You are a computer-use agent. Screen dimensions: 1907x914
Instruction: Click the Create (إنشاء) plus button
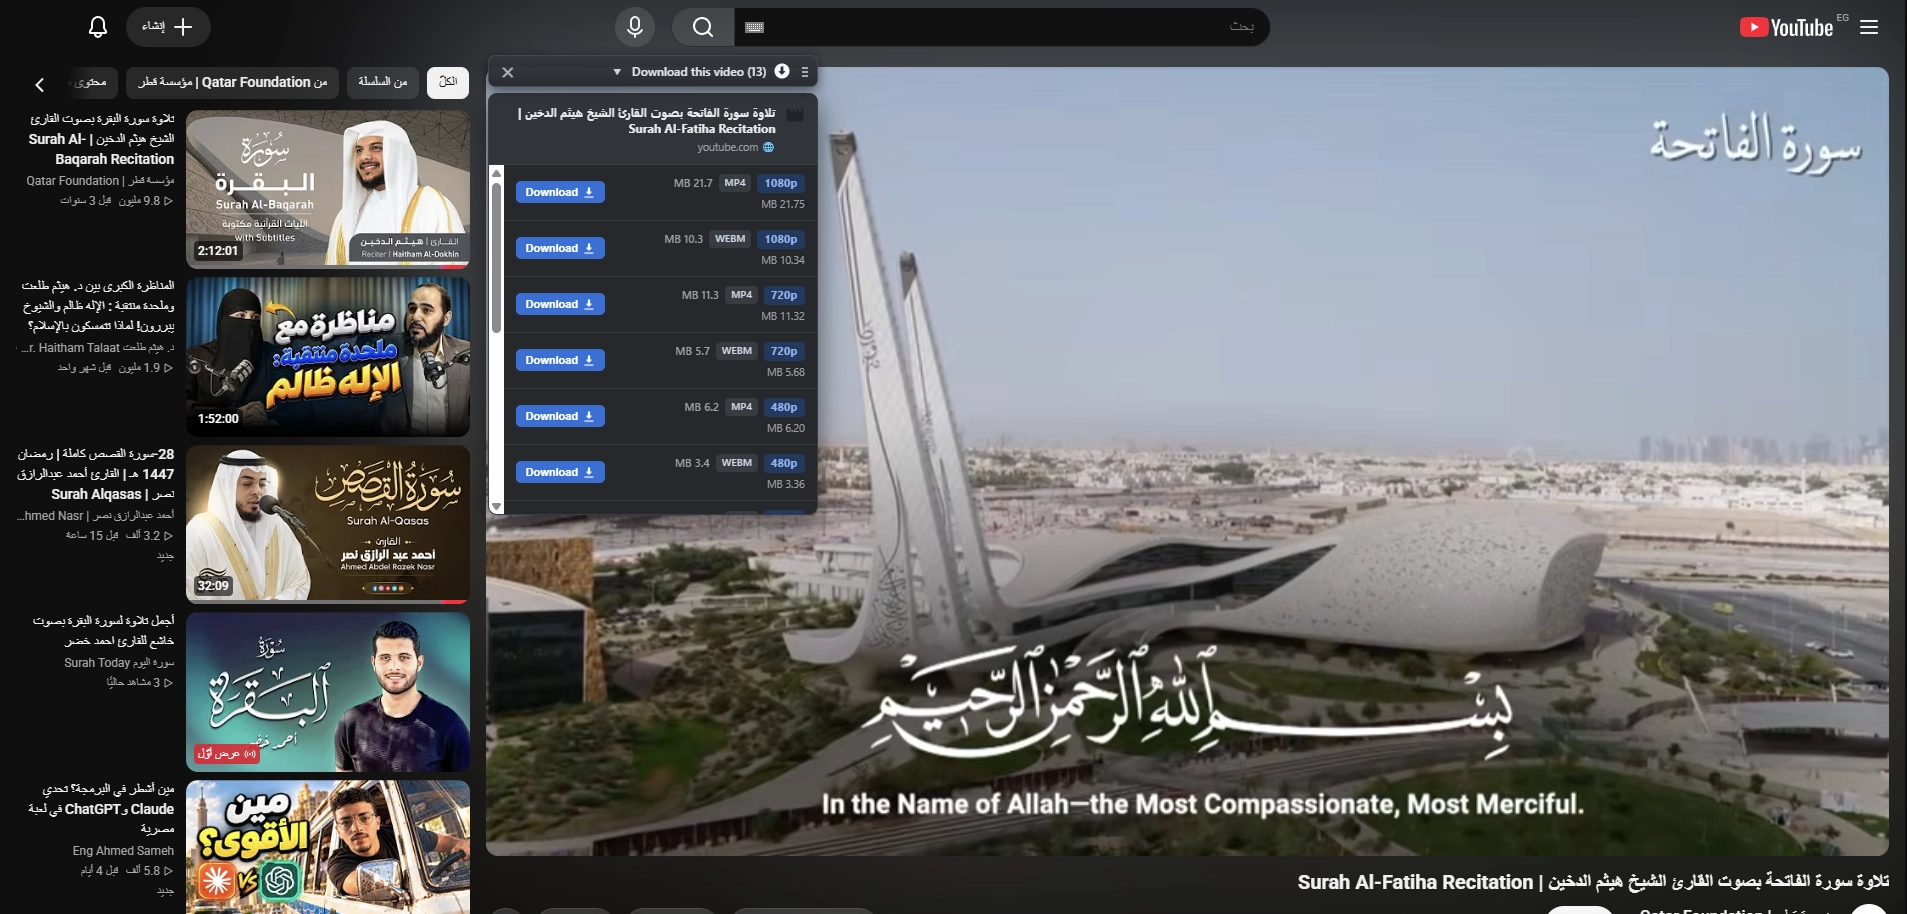tap(168, 27)
